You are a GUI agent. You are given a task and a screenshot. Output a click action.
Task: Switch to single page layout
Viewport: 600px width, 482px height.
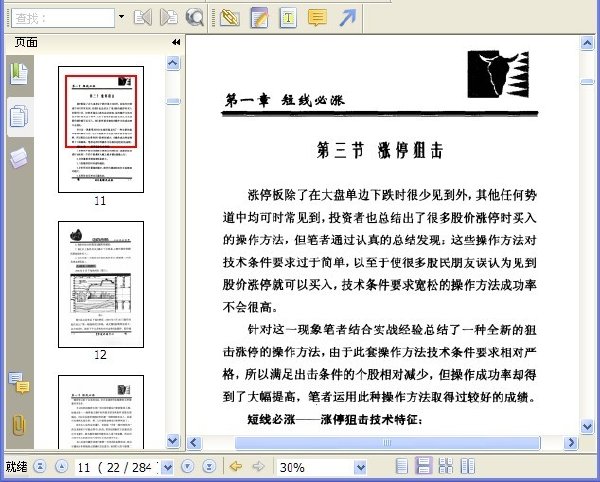[401, 466]
